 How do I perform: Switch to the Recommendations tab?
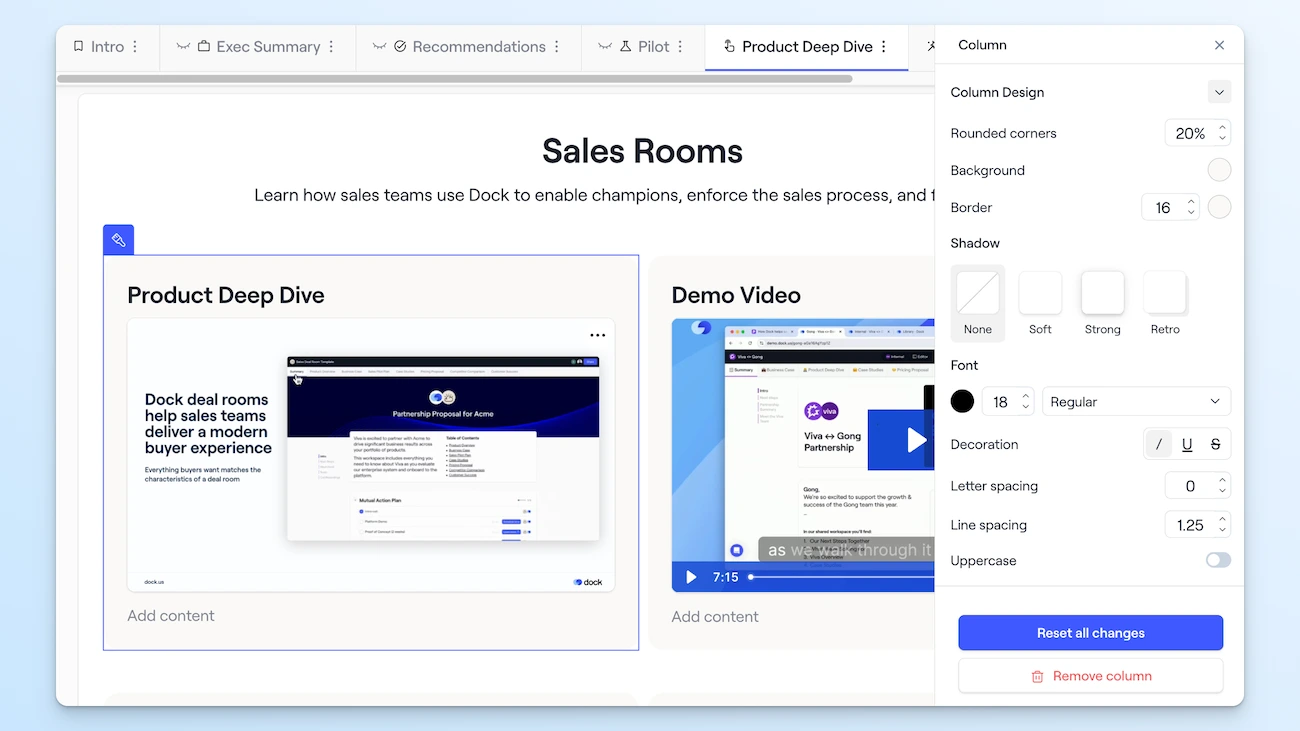[479, 47]
